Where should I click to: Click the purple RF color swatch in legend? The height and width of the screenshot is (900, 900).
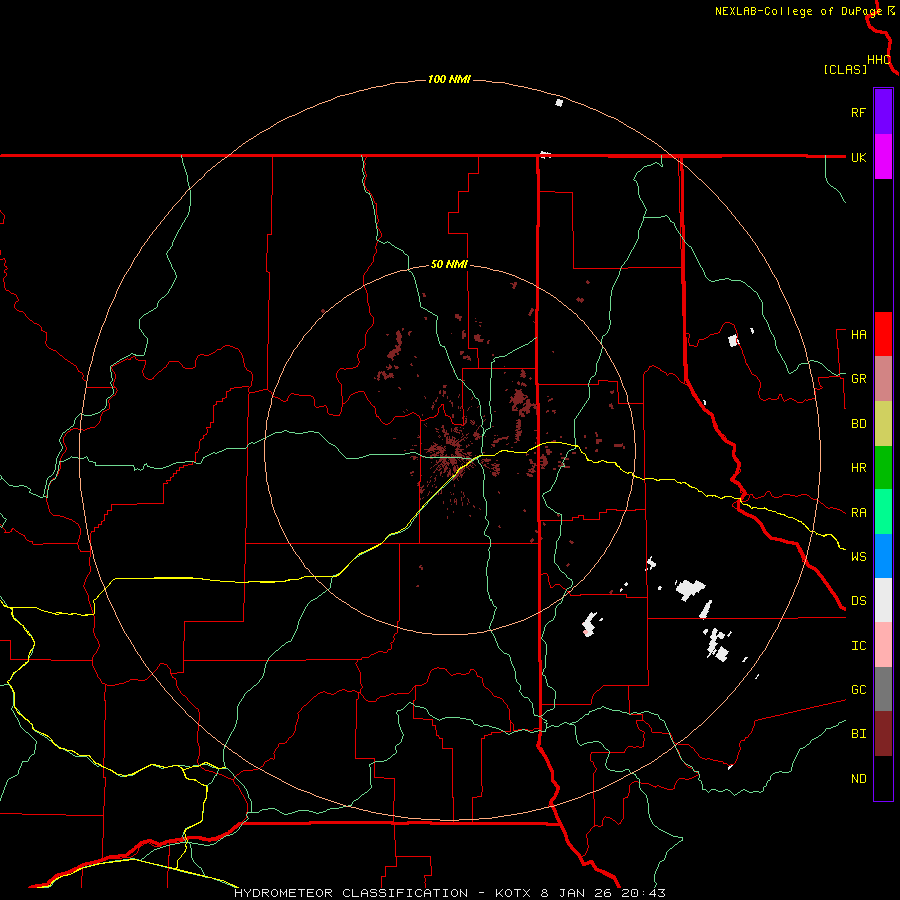click(x=883, y=111)
